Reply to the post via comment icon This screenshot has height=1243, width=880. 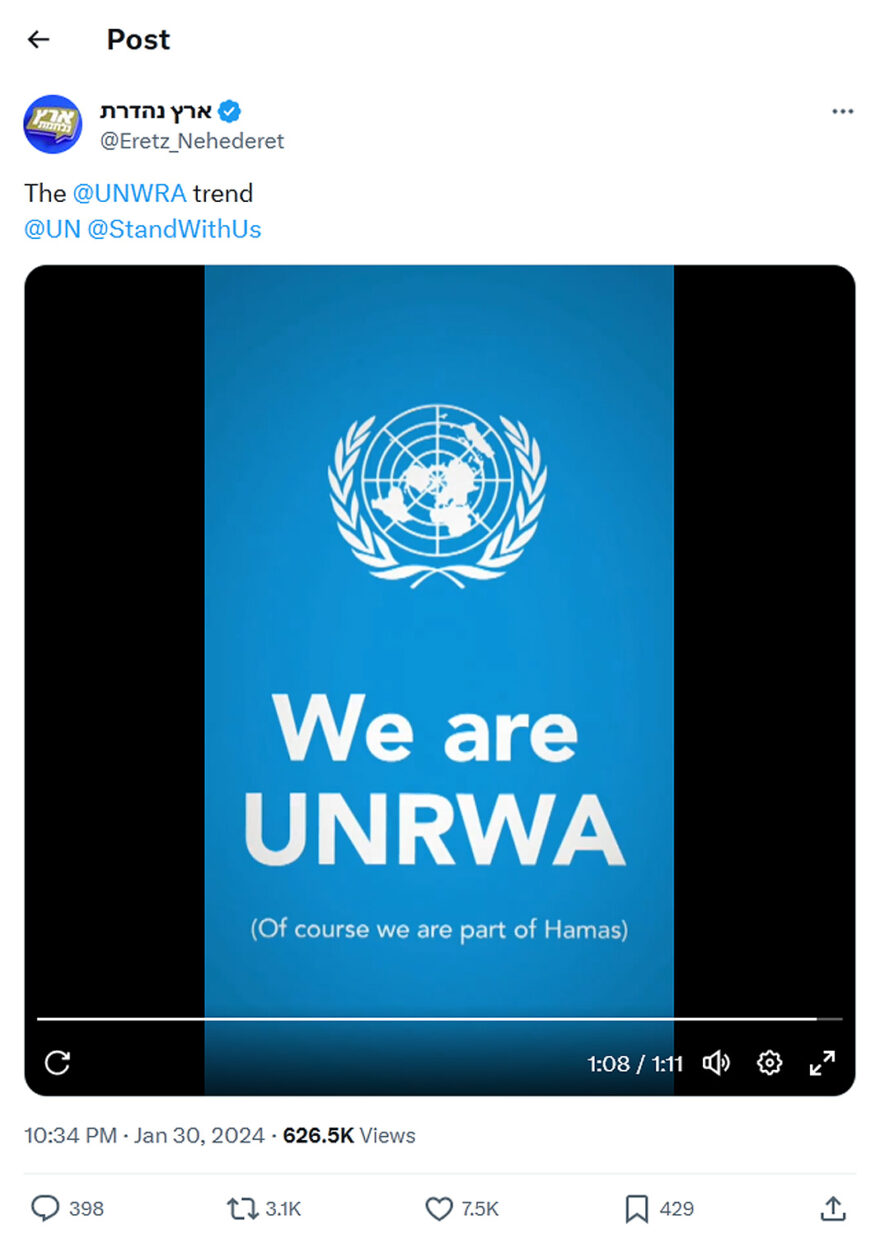point(45,1209)
